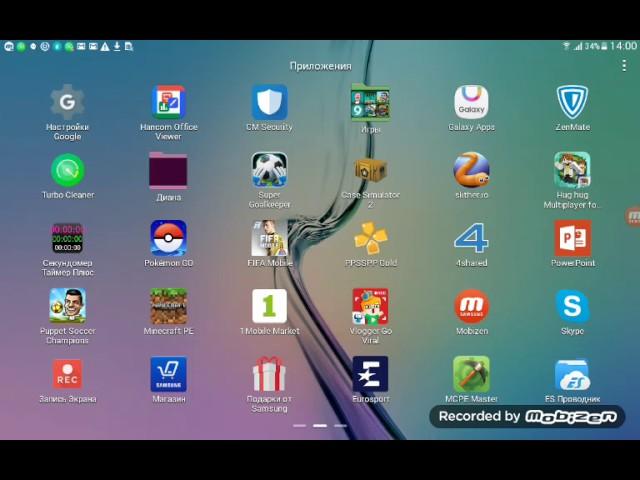Open the three-dot overflow menu
The height and width of the screenshot is (480, 640).
[624, 65]
